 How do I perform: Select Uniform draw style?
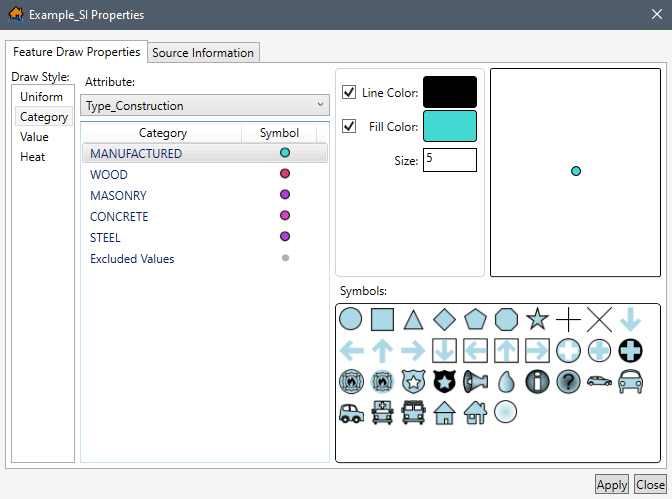42,97
